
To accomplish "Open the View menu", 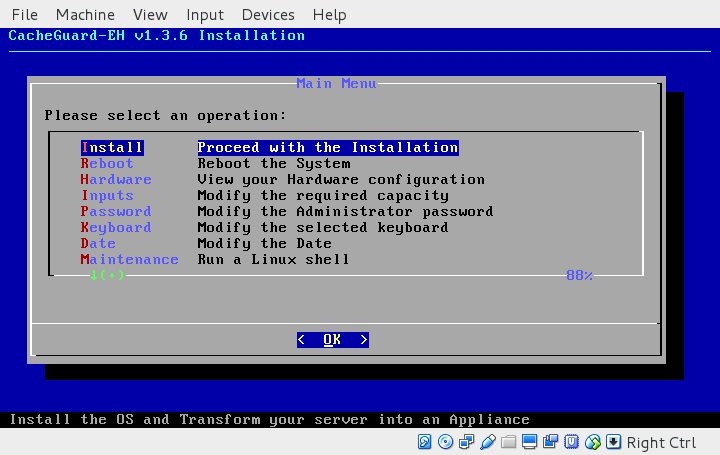I will pos(150,15).
